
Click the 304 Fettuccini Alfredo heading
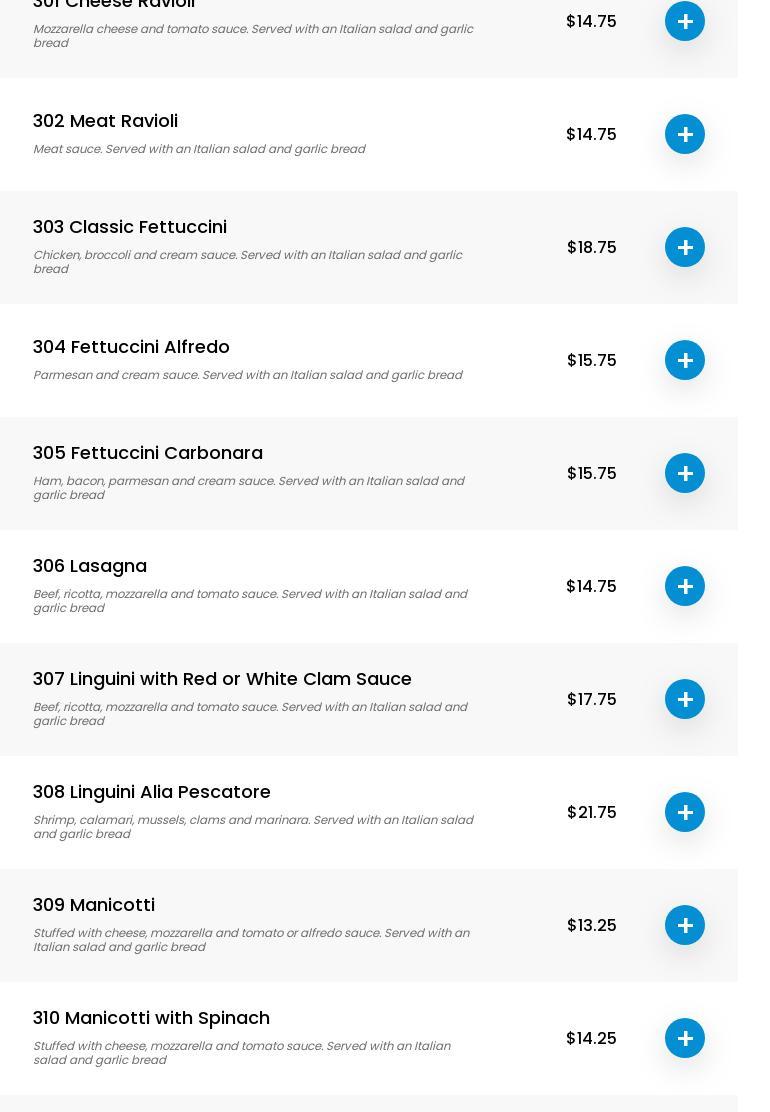pos(131,347)
